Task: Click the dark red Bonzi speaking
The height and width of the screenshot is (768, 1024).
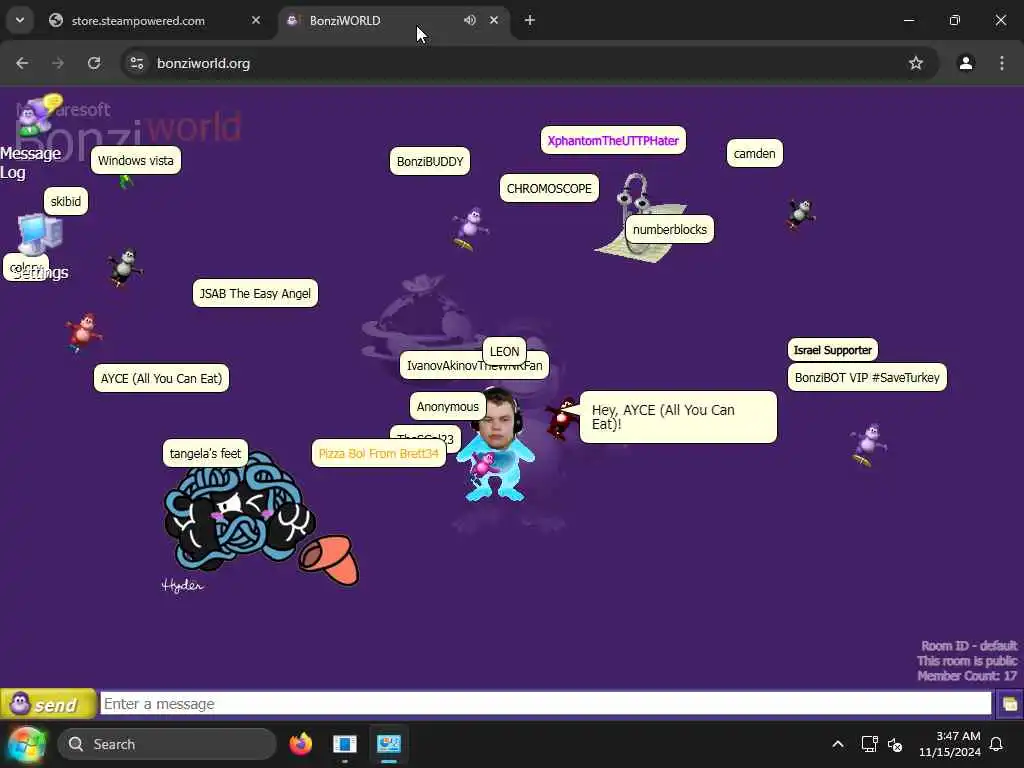Action: 562,419
